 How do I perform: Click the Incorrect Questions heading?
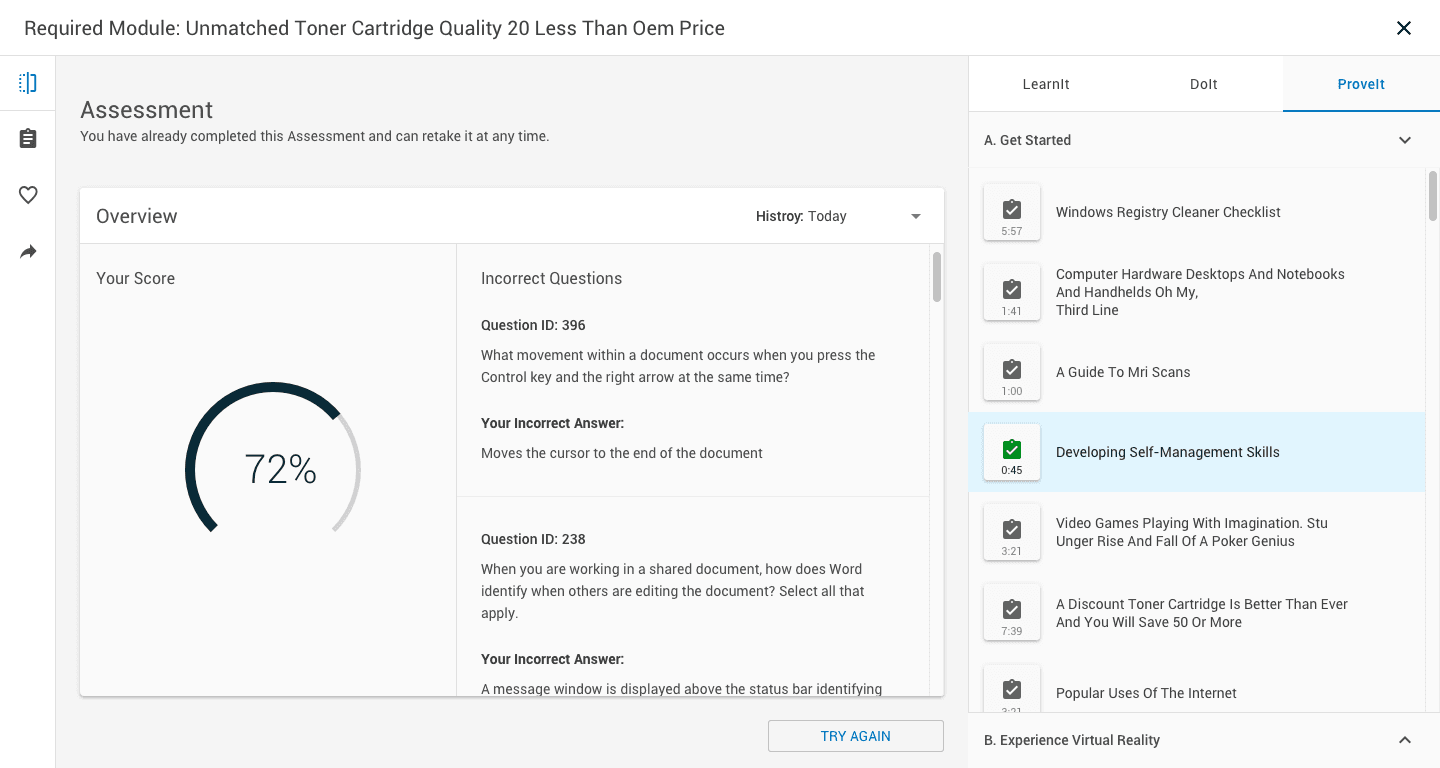[551, 278]
